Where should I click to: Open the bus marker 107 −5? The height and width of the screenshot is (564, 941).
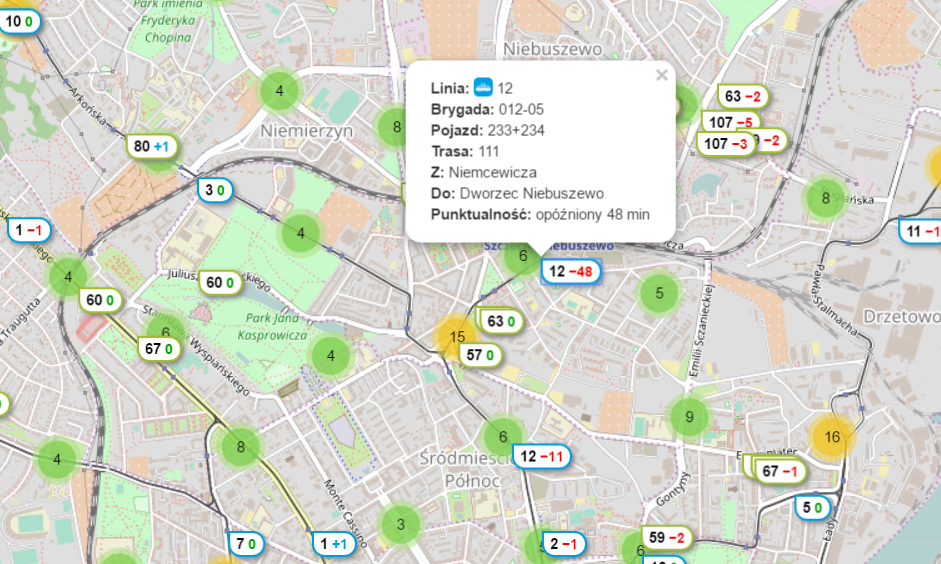click(729, 122)
